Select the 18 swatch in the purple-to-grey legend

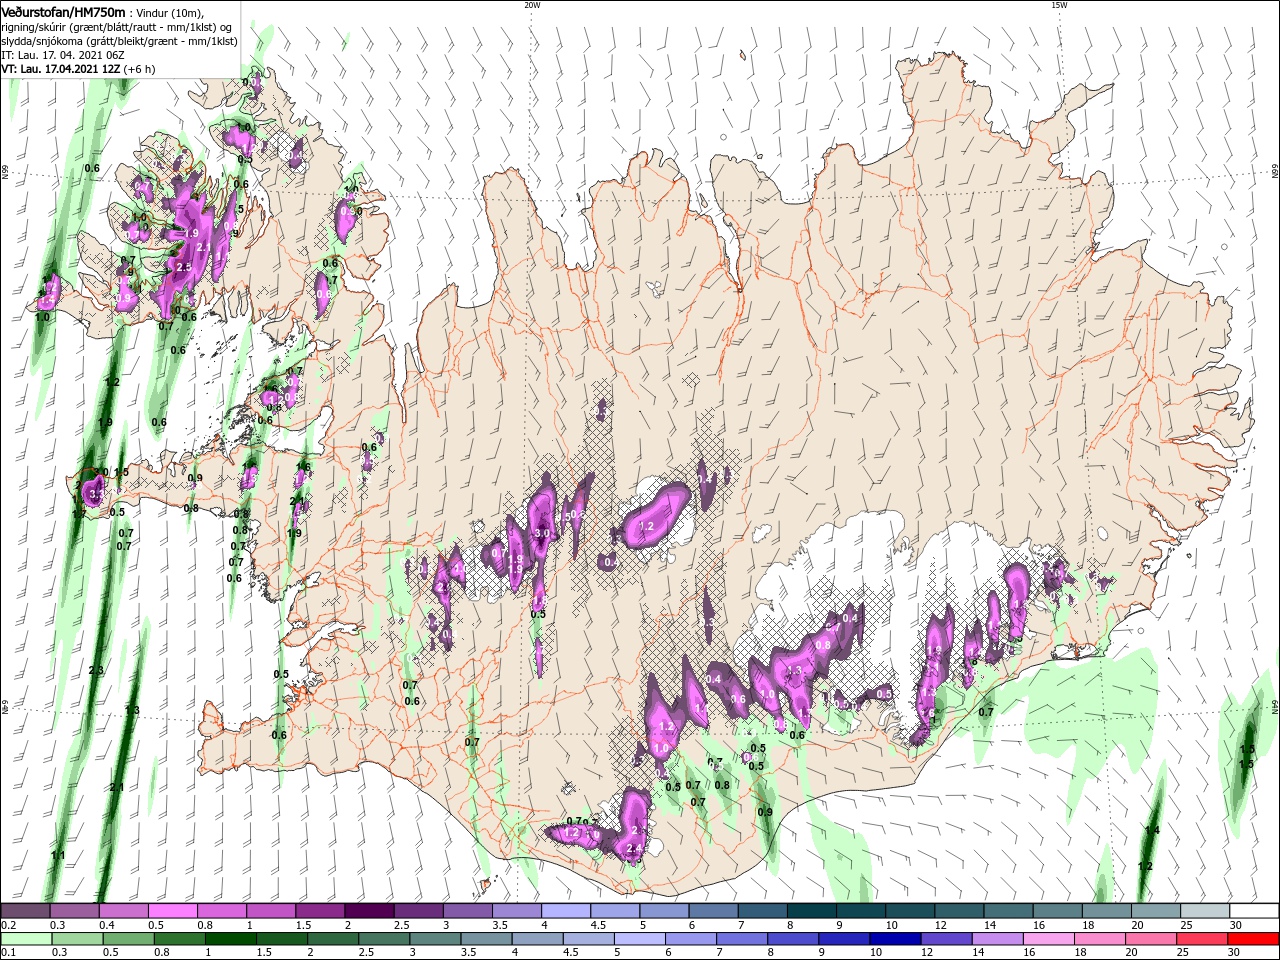[1106, 911]
